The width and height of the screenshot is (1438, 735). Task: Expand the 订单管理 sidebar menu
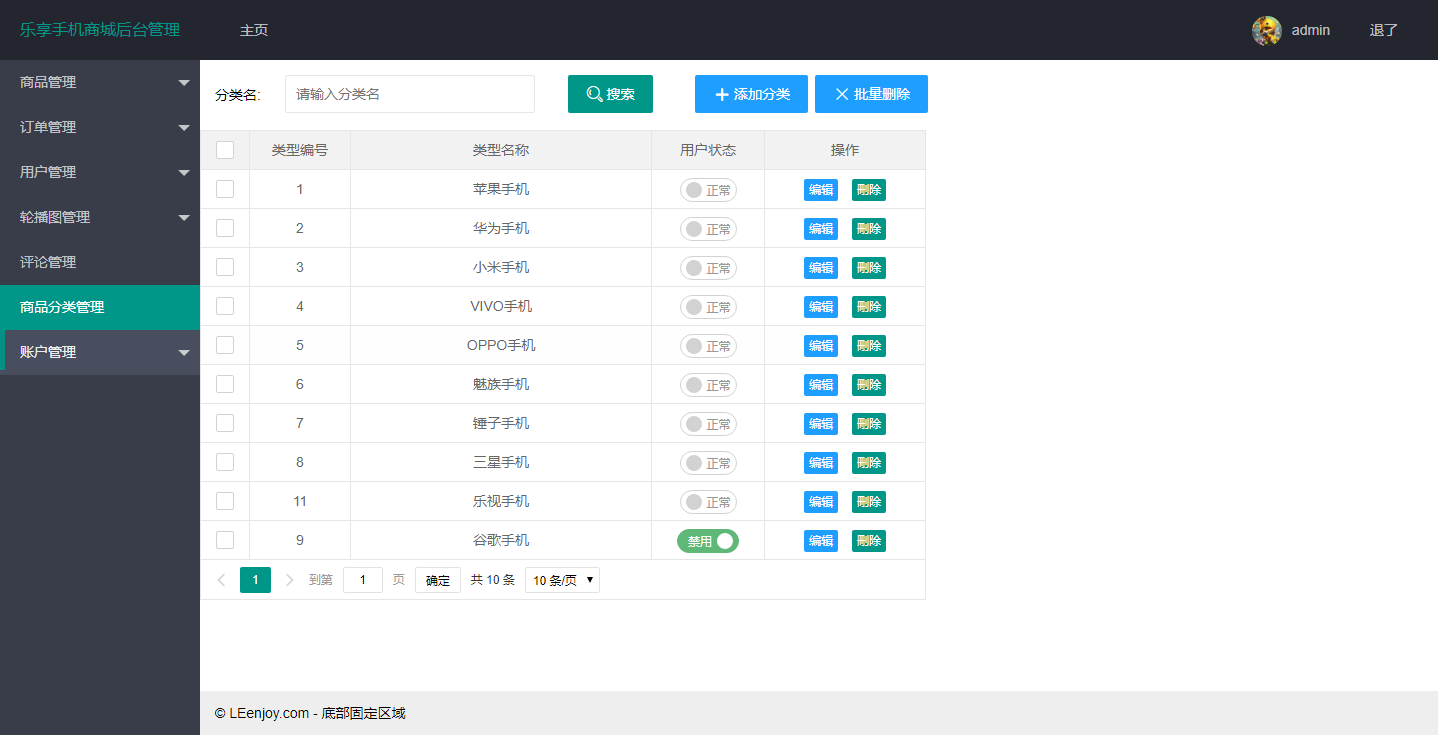pos(100,127)
